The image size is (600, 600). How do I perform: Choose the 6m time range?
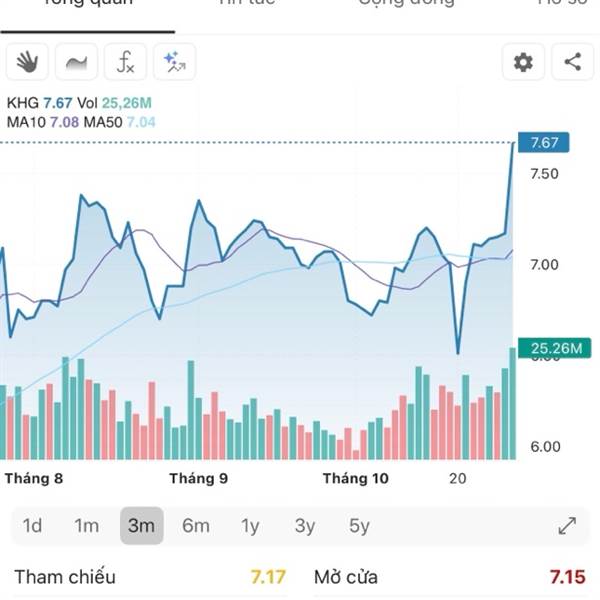click(x=196, y=526)
